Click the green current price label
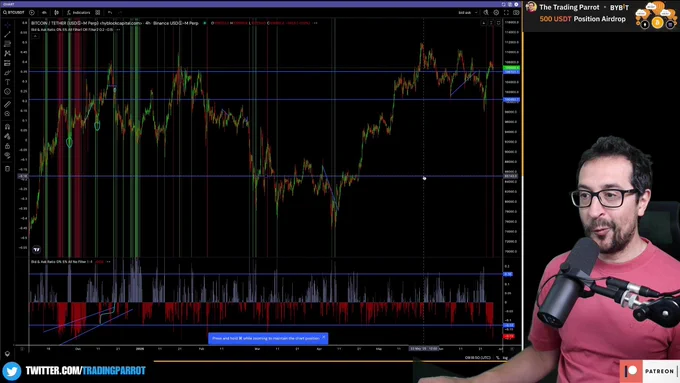 511,68
